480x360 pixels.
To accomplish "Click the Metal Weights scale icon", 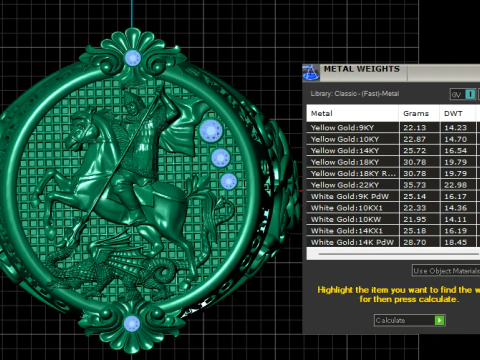I will (311, 73).
